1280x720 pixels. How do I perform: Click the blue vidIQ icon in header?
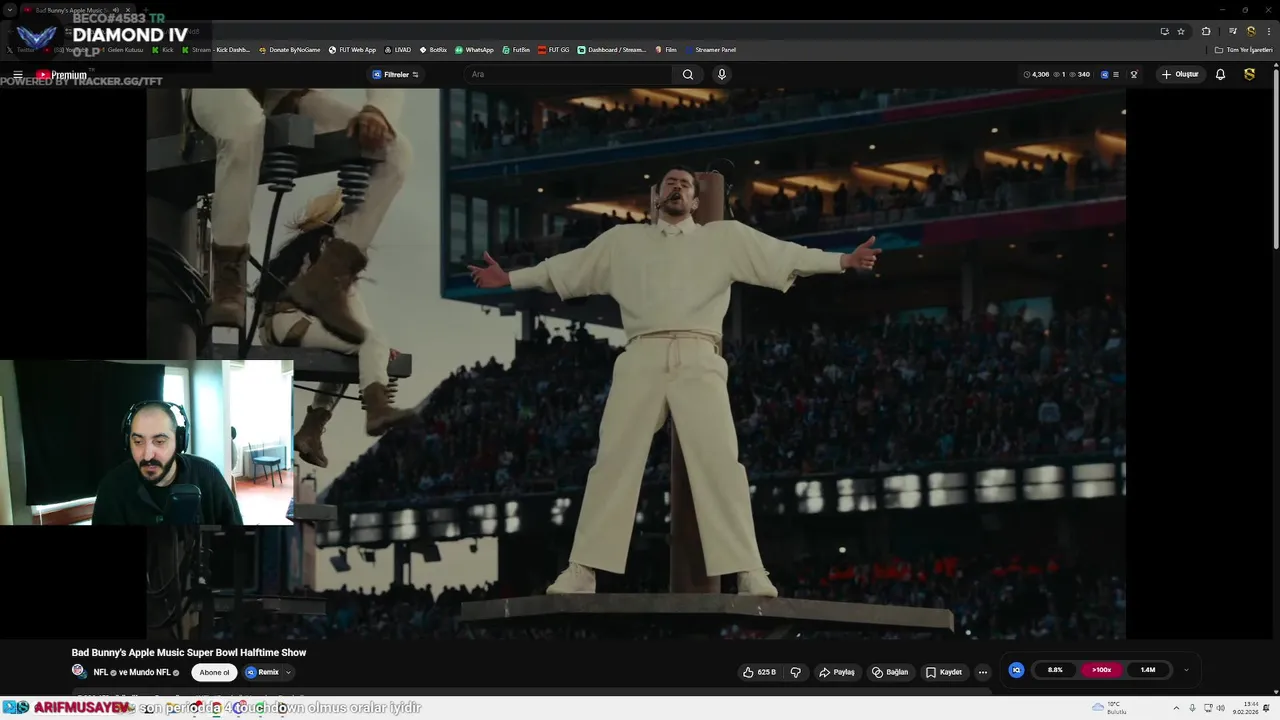[x=1104, y=74]
